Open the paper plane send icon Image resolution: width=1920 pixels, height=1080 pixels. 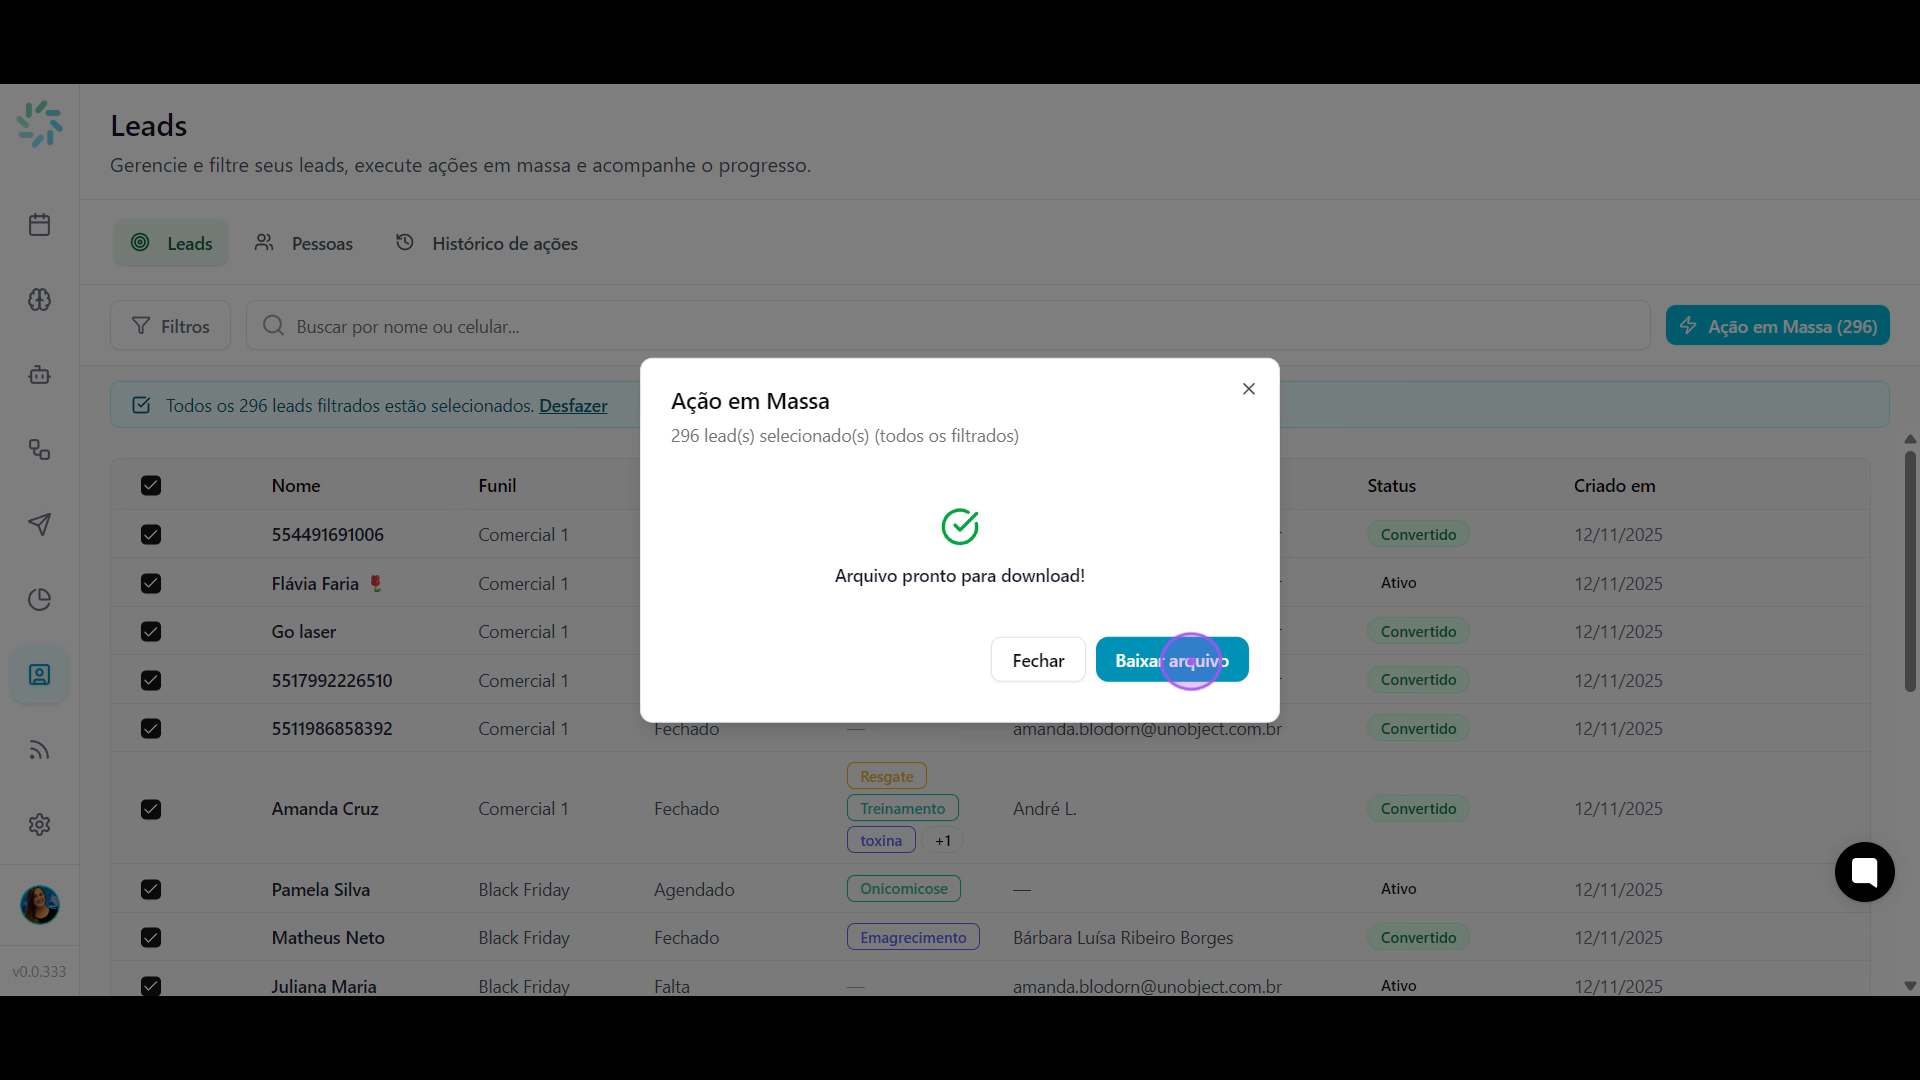point(39,525)
